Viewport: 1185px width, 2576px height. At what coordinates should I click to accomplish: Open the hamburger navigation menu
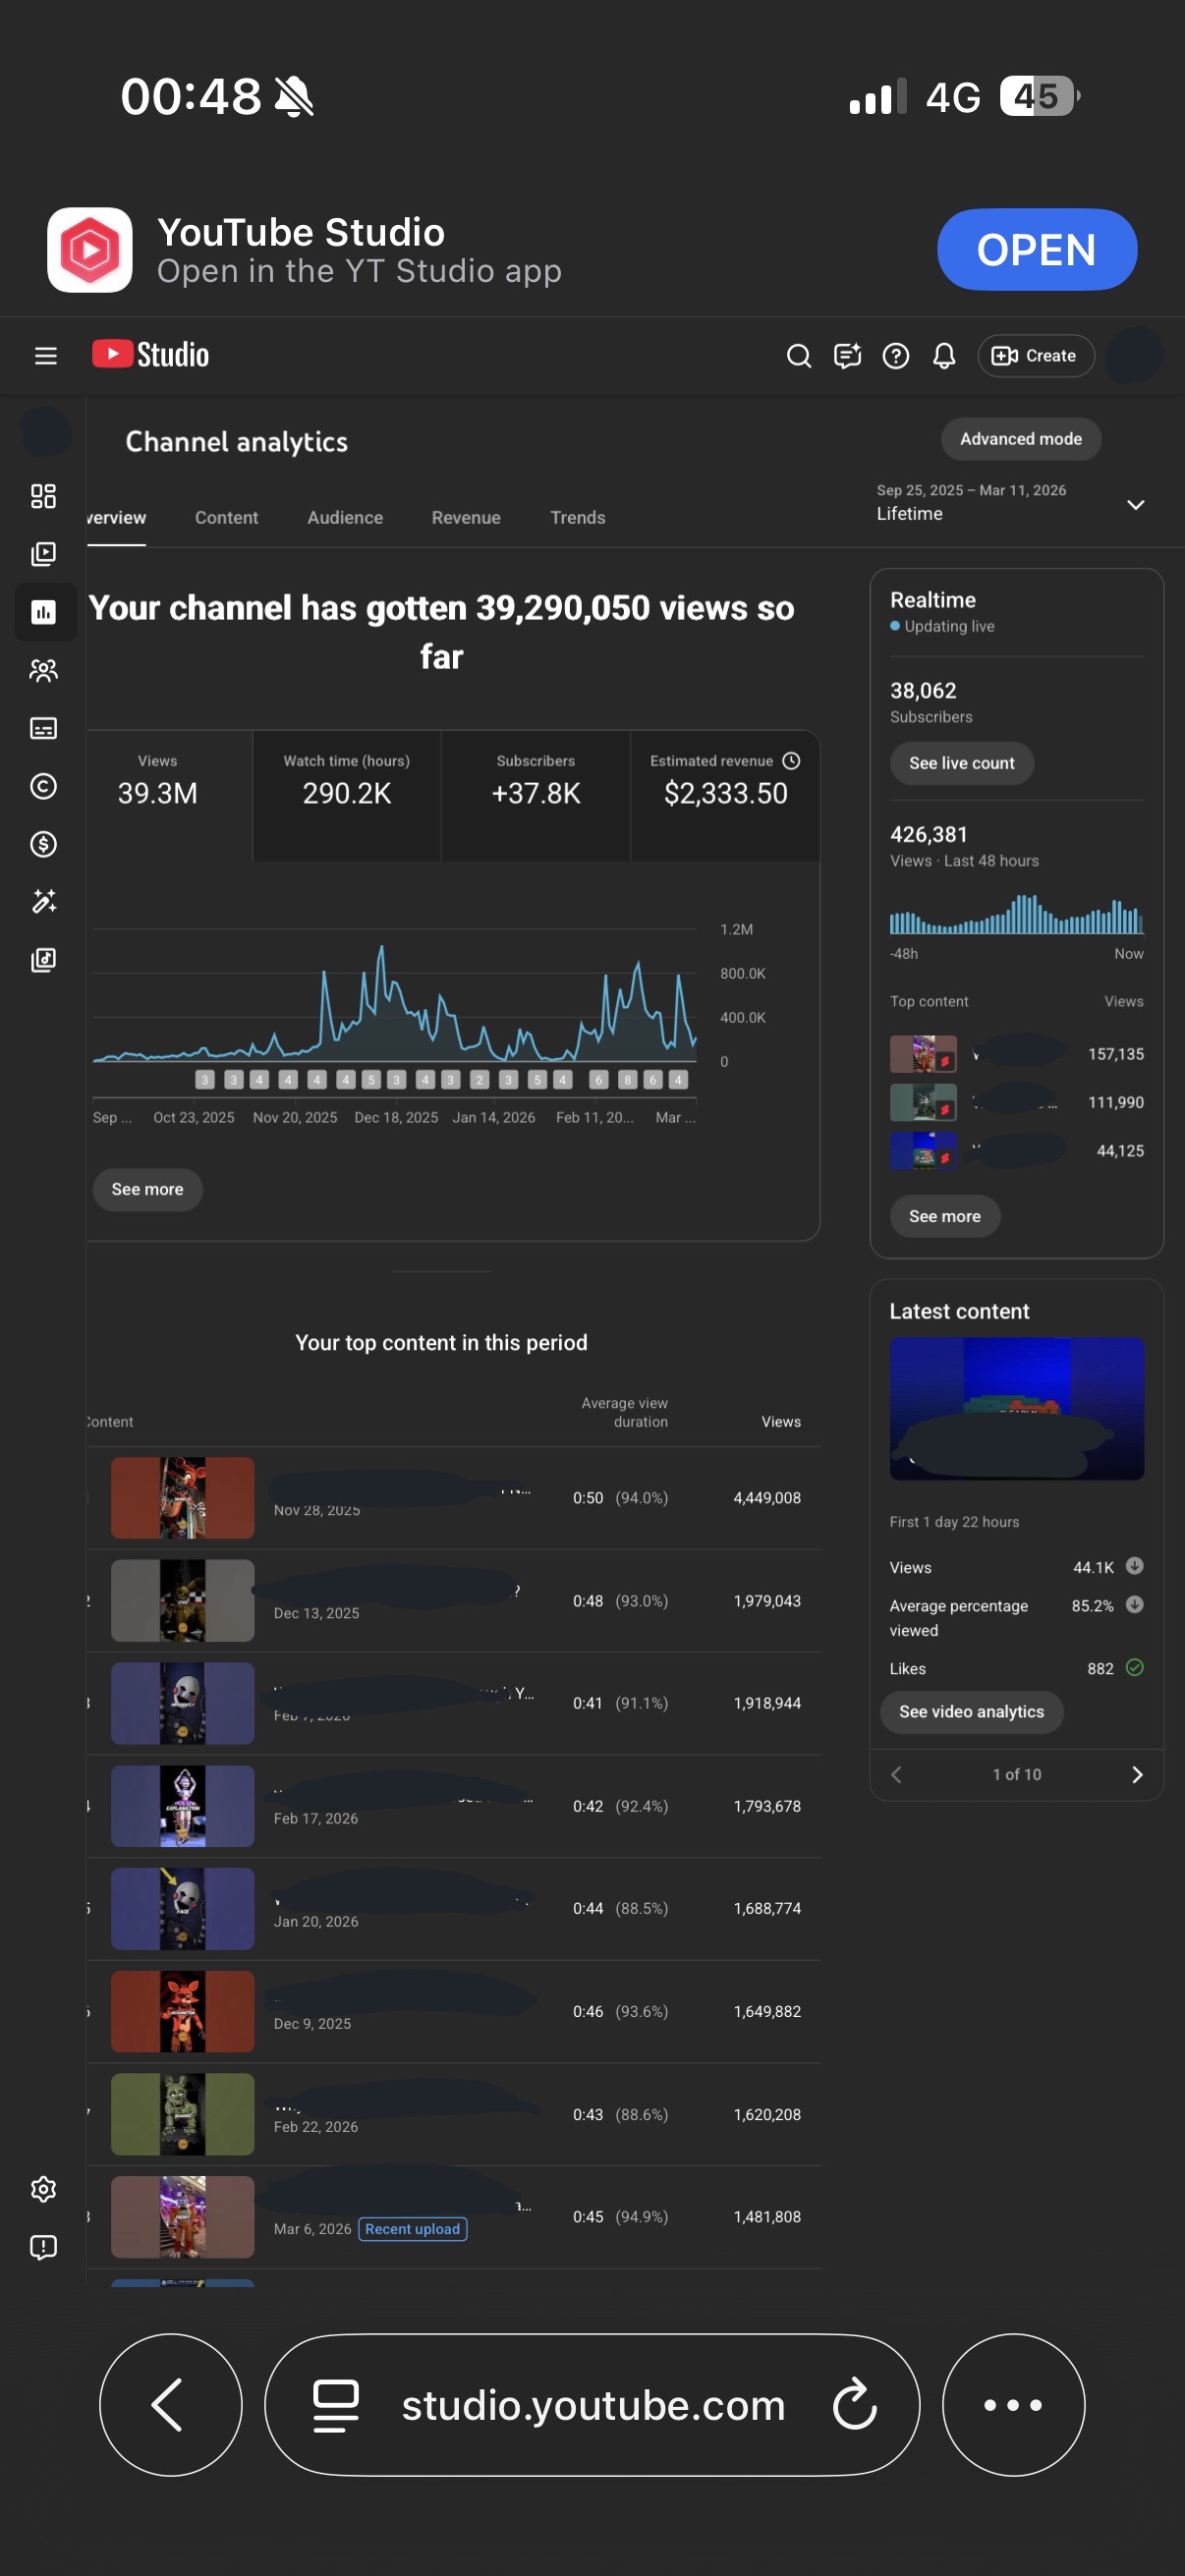(x=45, y=355)
